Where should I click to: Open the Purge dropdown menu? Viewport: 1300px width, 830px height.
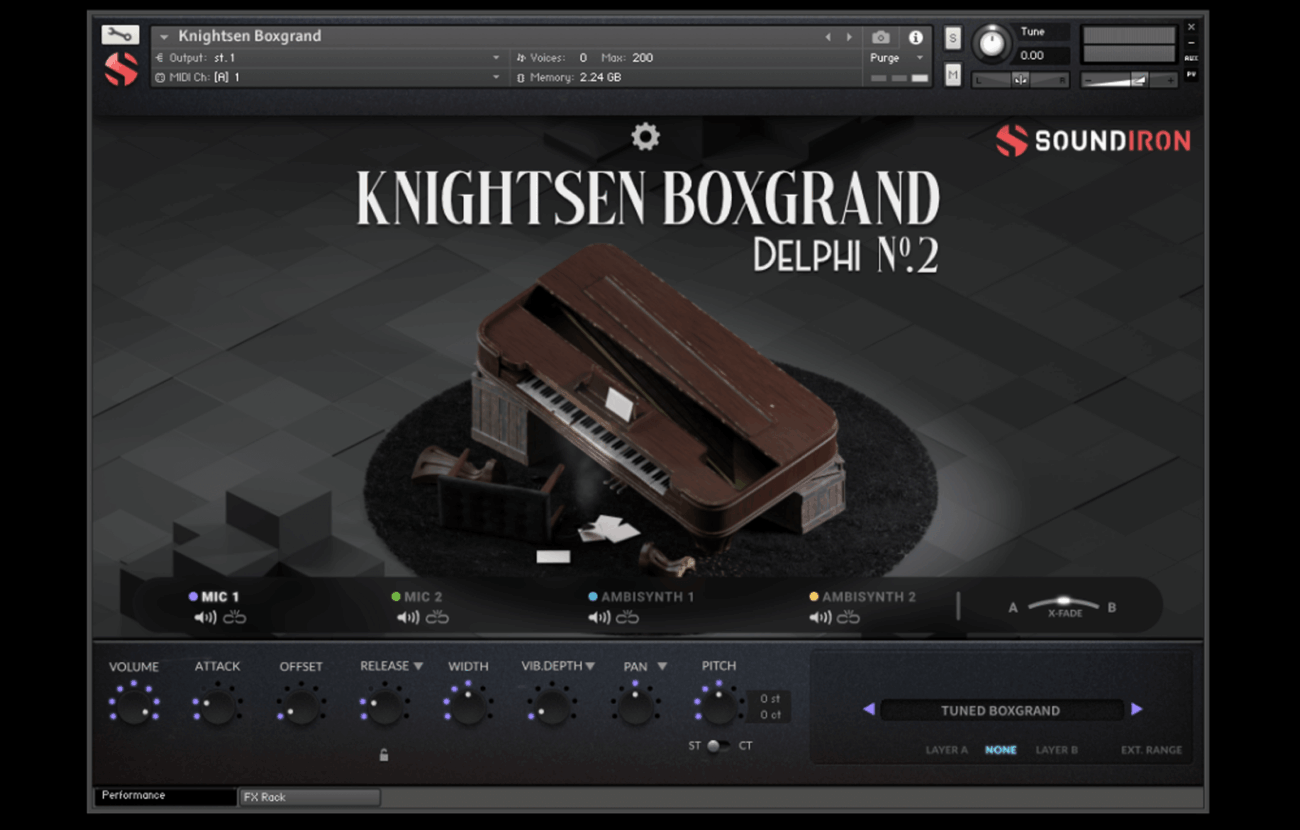point(897,58)
